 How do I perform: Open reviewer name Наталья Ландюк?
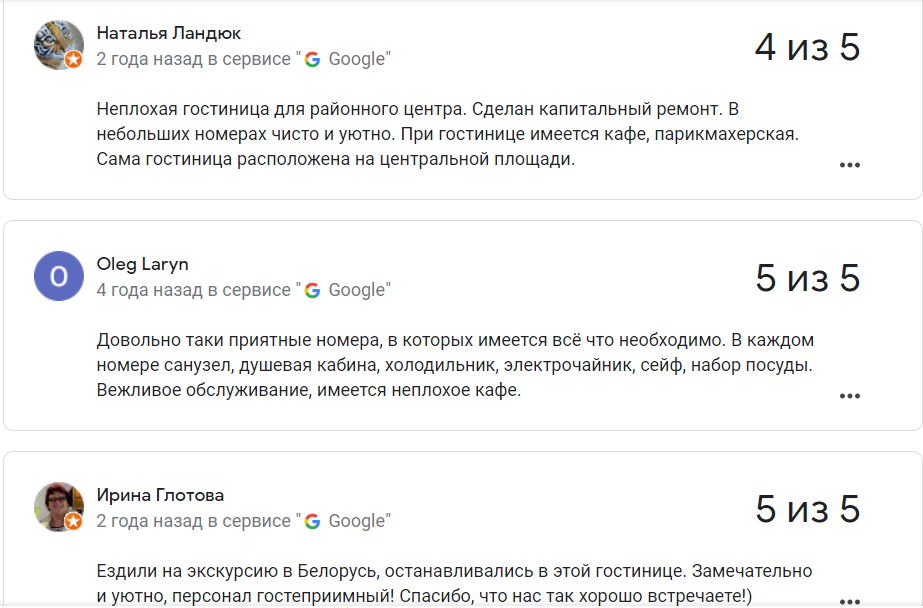(x=168, y=33)
